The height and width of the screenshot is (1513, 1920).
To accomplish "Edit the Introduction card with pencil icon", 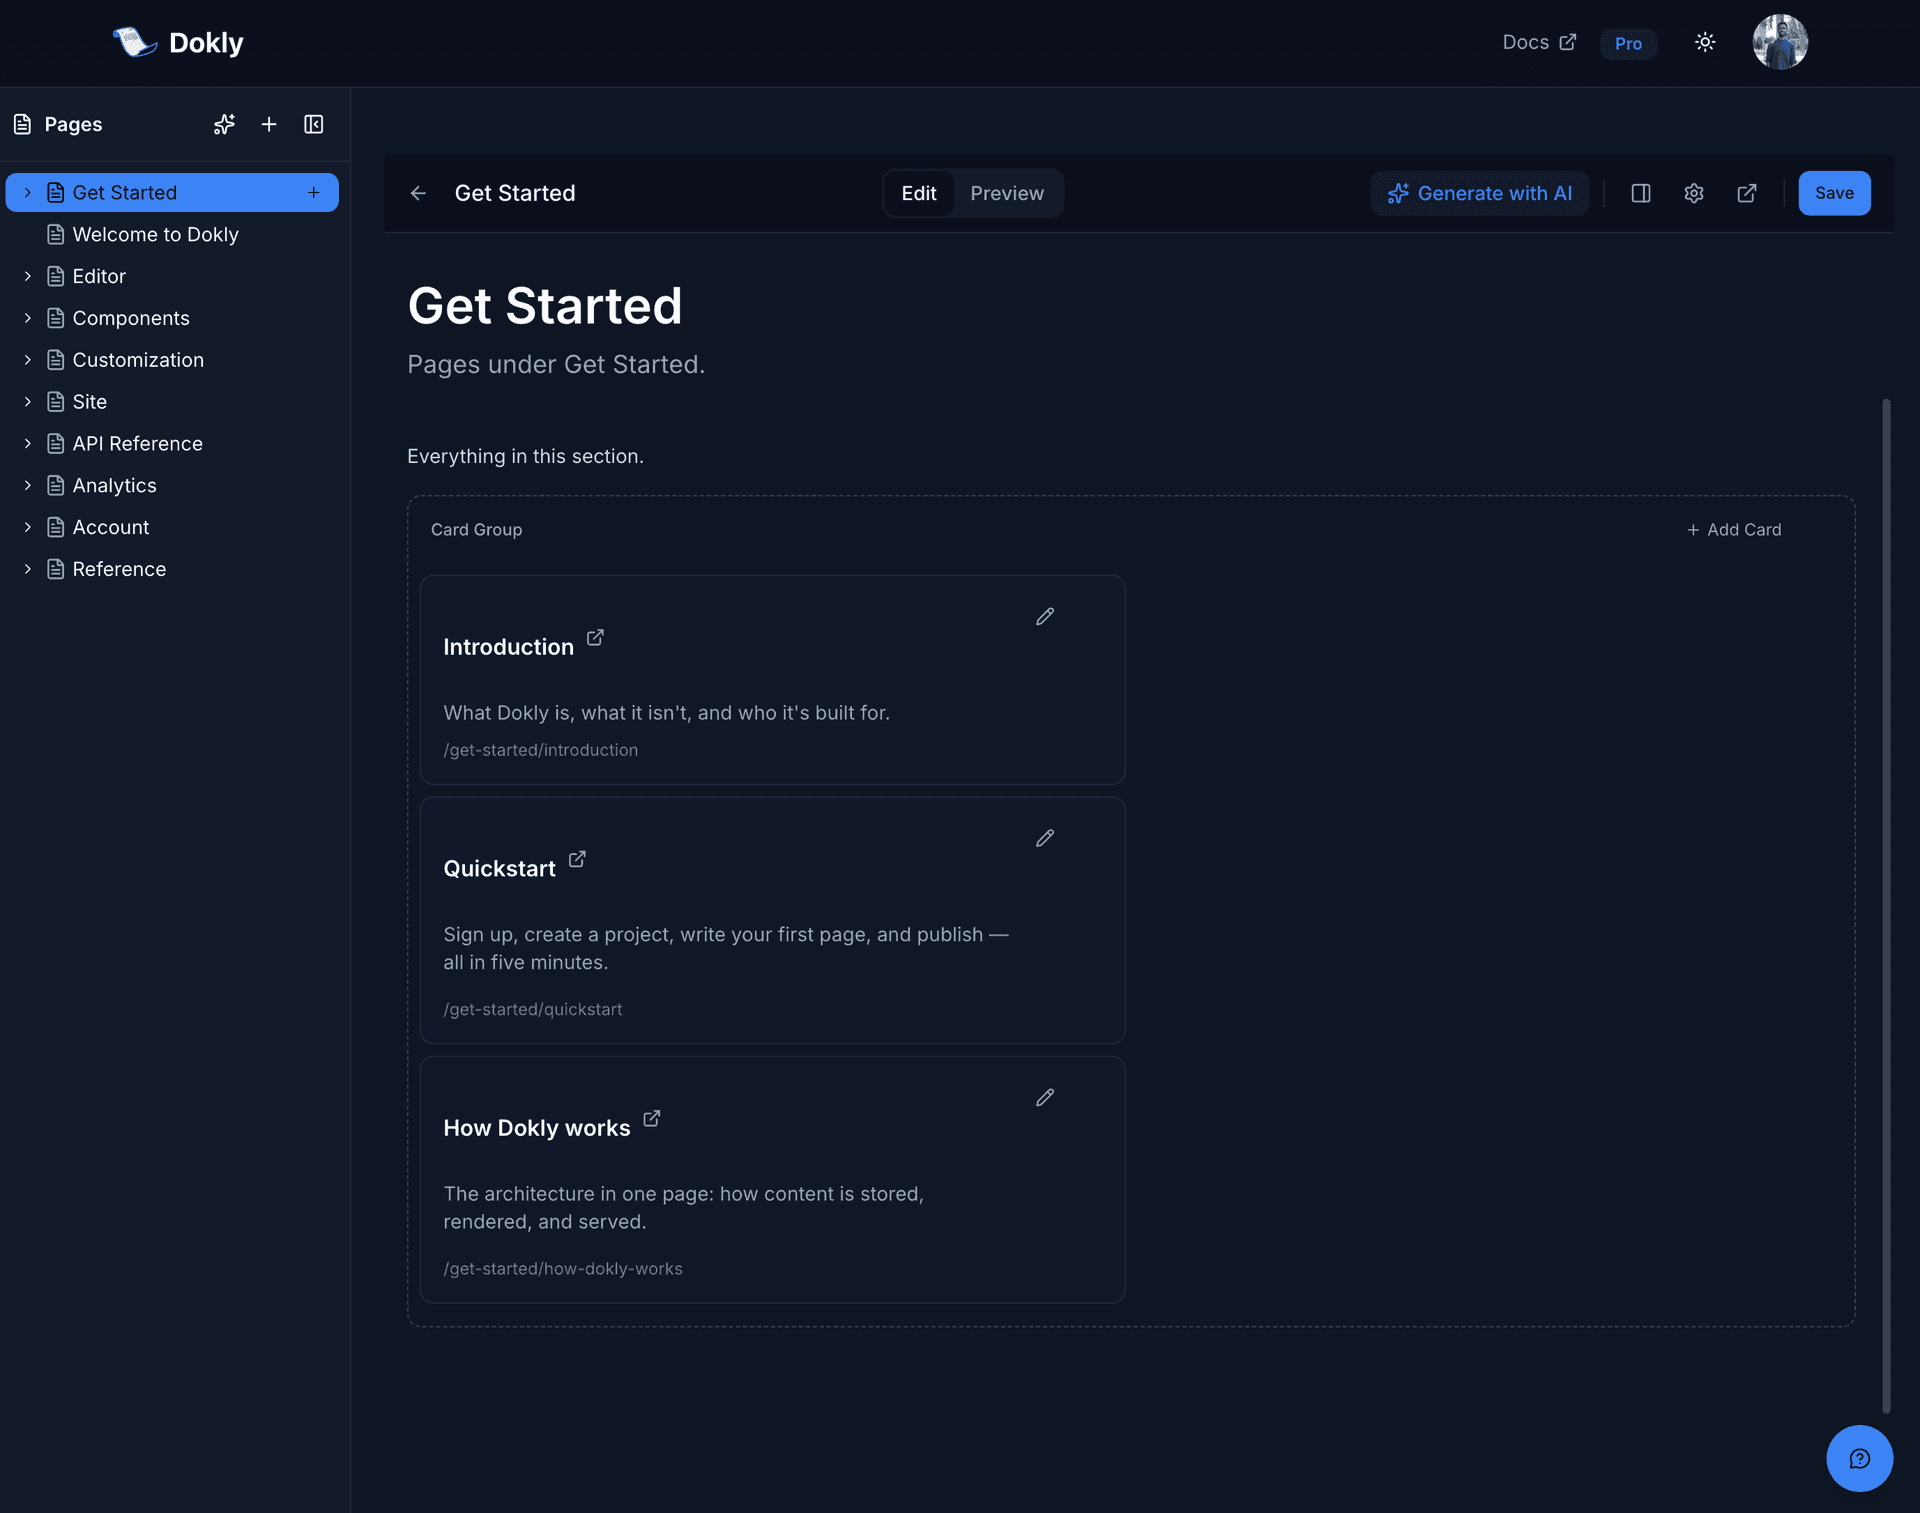I will (x=1045, y=617).
